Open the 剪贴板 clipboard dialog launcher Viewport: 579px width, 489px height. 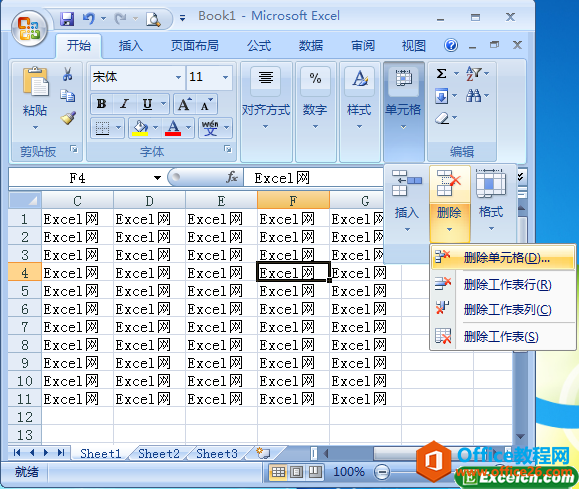(74, 149)
